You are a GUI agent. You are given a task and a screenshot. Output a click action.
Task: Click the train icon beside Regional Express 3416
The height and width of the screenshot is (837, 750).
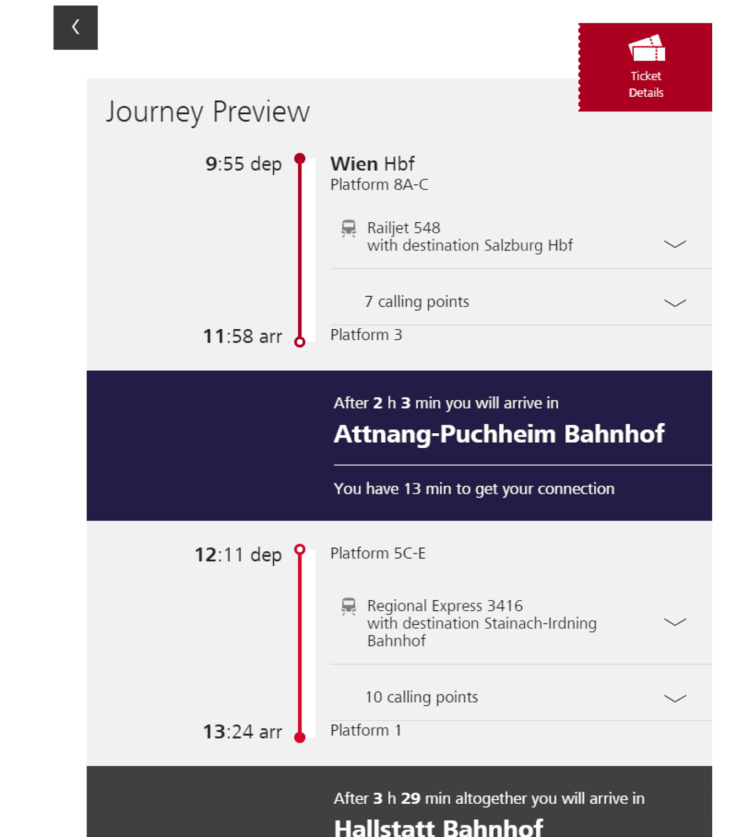click(349, 606)
